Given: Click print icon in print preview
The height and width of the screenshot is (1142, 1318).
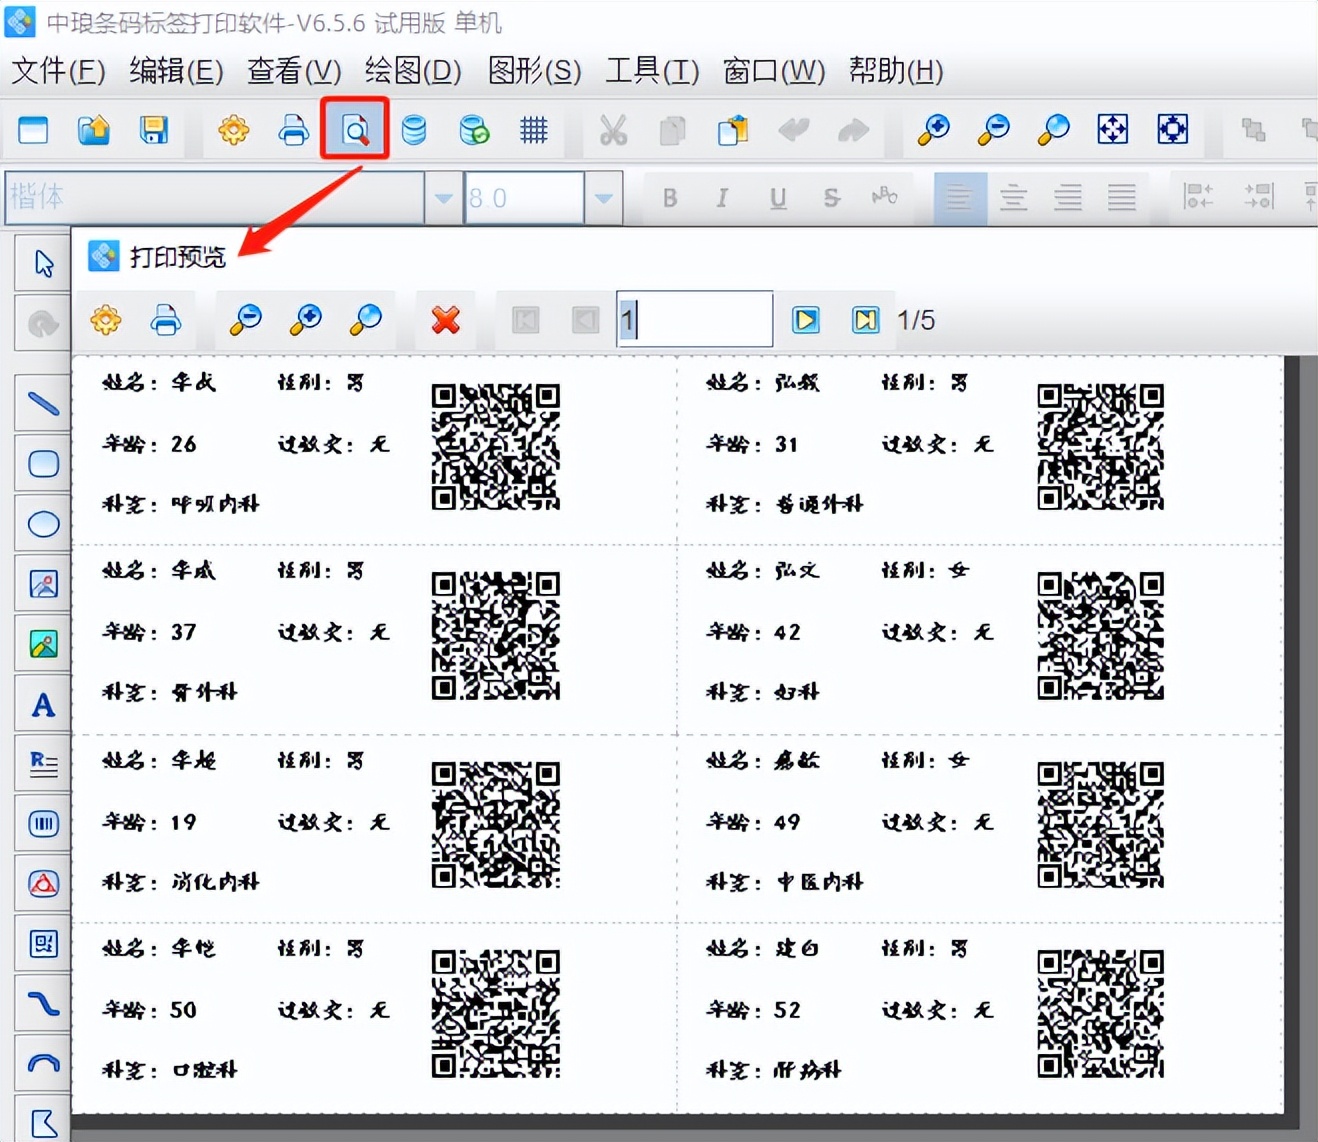Looking at the screenshot, I should click(x=166, y=320).
